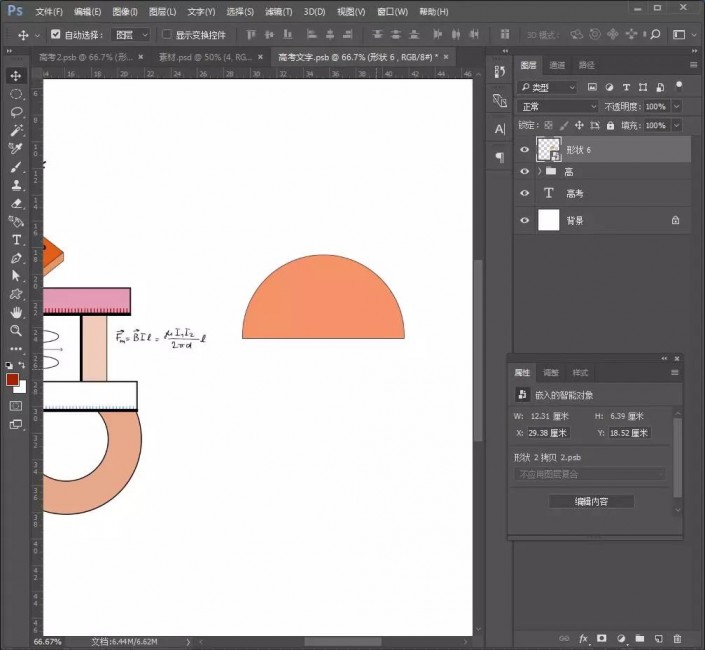Screen dimensions: 705x650
Task: Select the Horizontal Type tool
Action: point(16,240)
